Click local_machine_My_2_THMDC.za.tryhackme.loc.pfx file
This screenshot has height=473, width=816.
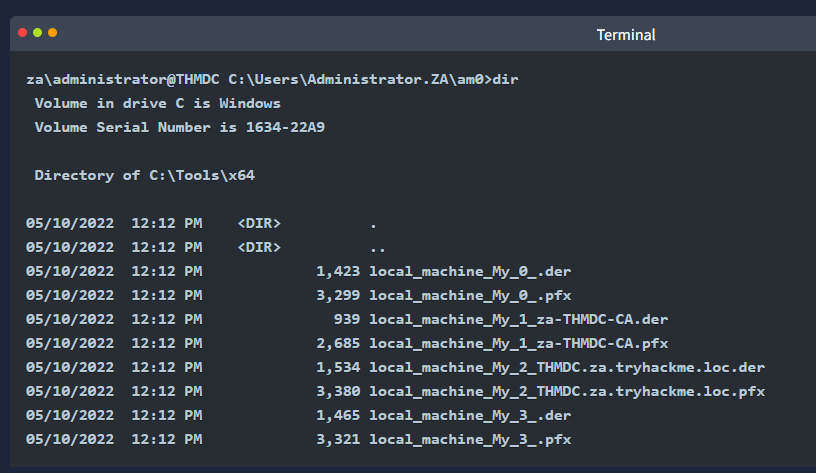point(567,391)
